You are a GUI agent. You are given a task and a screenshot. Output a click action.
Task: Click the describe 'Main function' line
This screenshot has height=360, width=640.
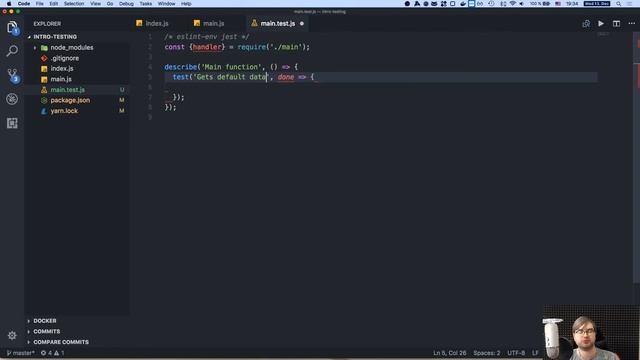point(231,67)
